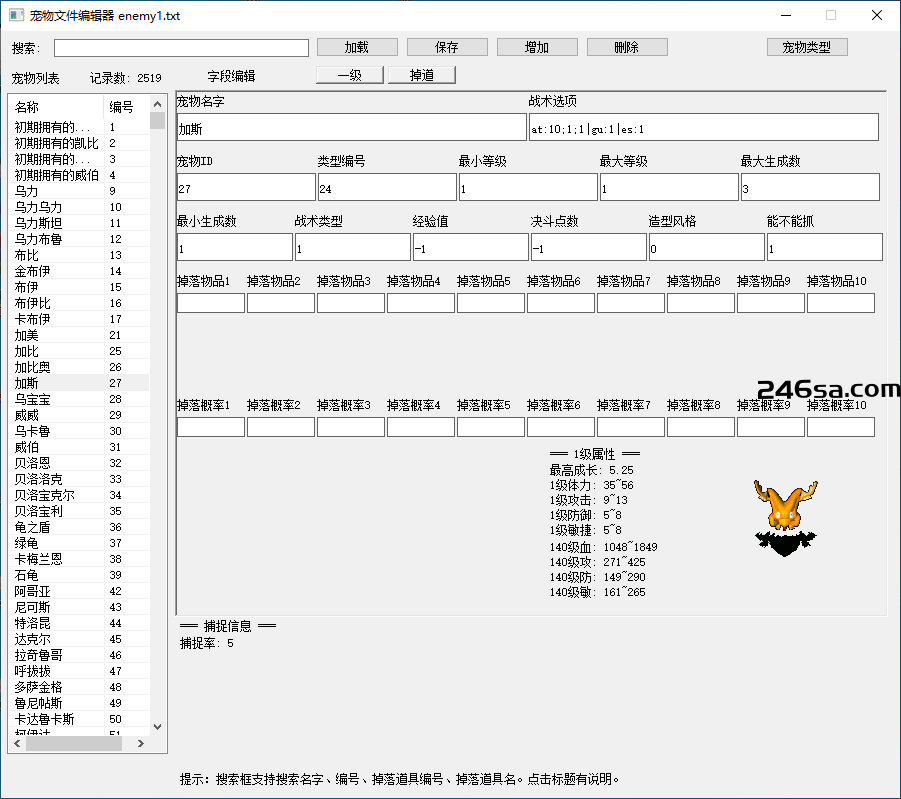Viewport: 901px width, 799px height.
Task: Select pet 龟之盾 in the list
Action: (x=79, y=527)
